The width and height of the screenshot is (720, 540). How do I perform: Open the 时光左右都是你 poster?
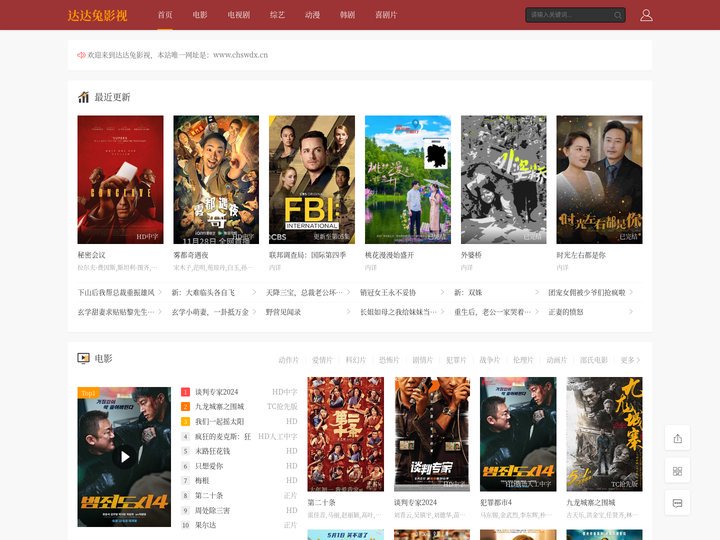click(x=599, y=180)
